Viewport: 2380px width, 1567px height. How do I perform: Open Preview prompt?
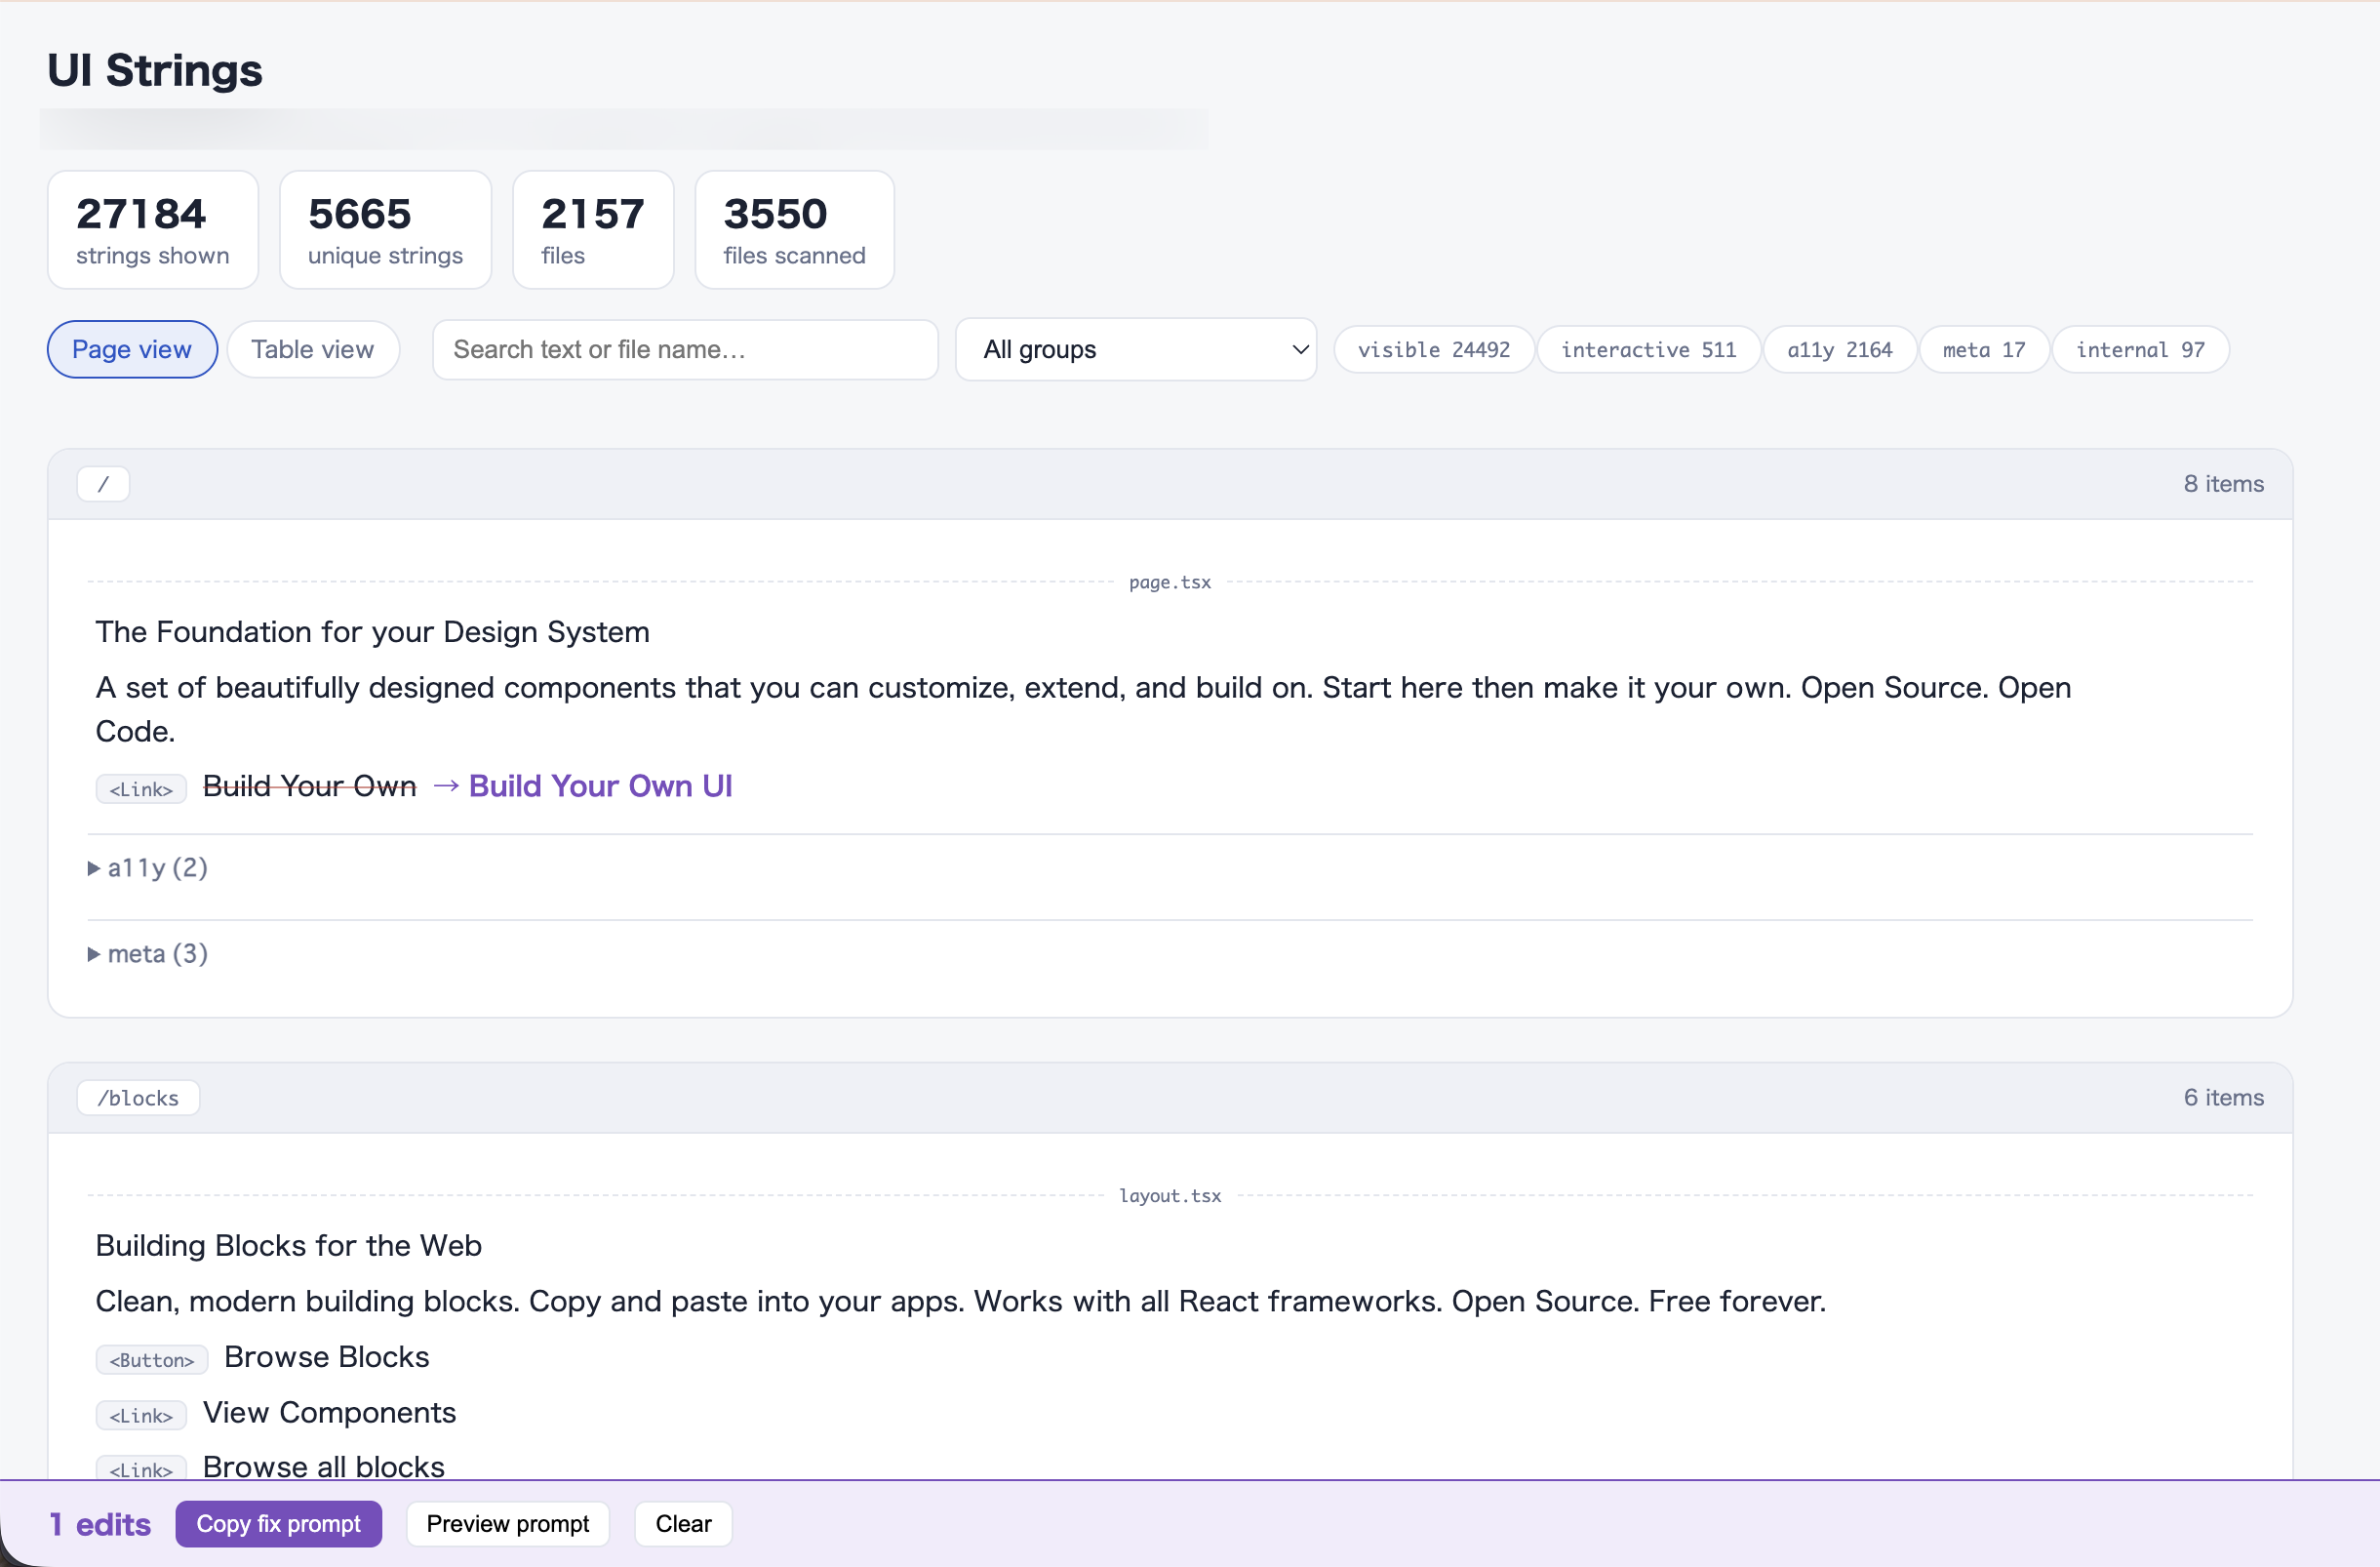click(508, 1524)
